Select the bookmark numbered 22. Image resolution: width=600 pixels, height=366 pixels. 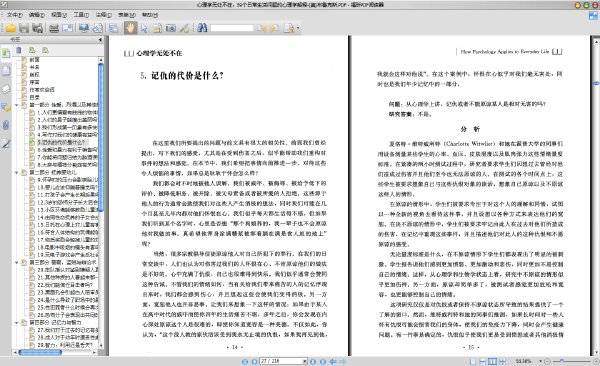click(65, 285)
